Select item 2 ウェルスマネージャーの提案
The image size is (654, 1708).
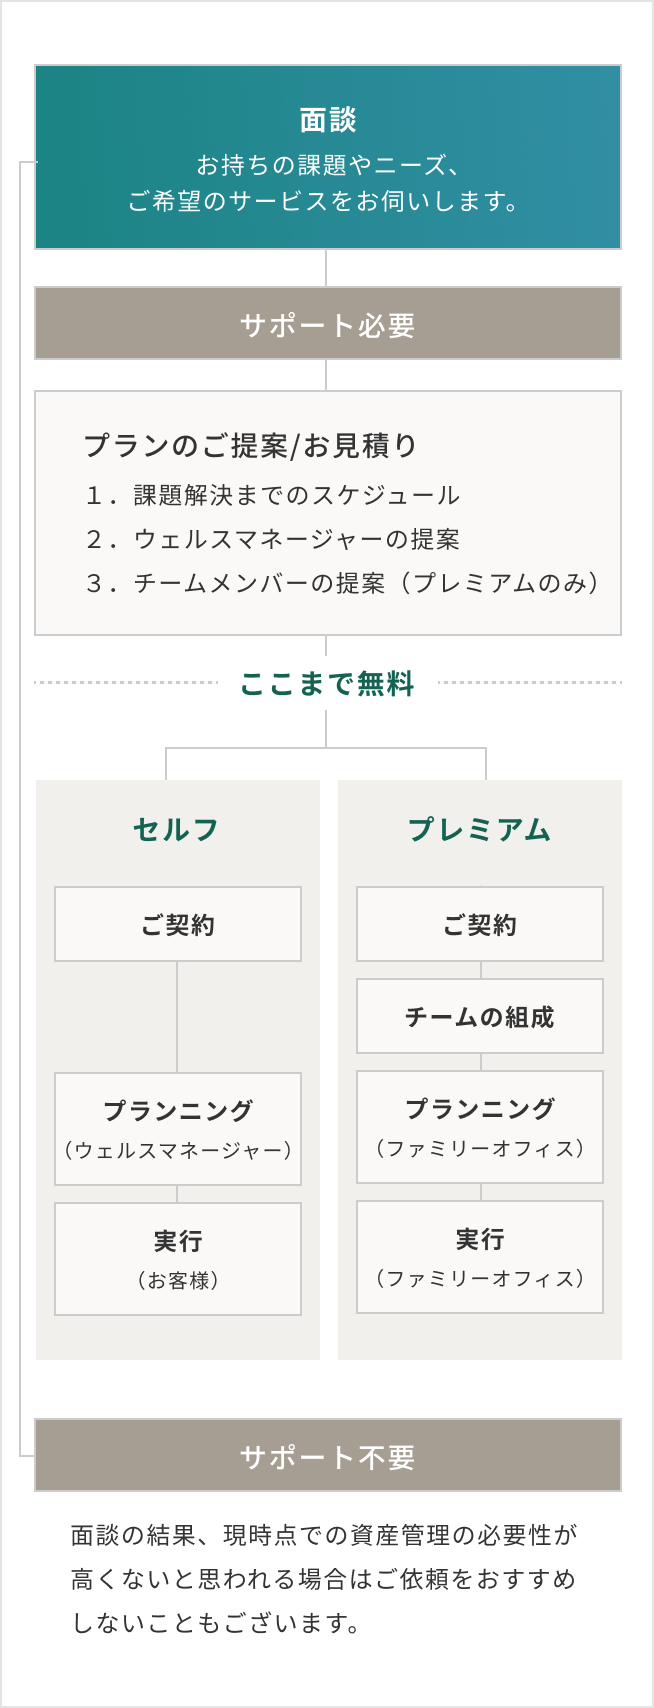pyautogui.click(x=272, y=539)
